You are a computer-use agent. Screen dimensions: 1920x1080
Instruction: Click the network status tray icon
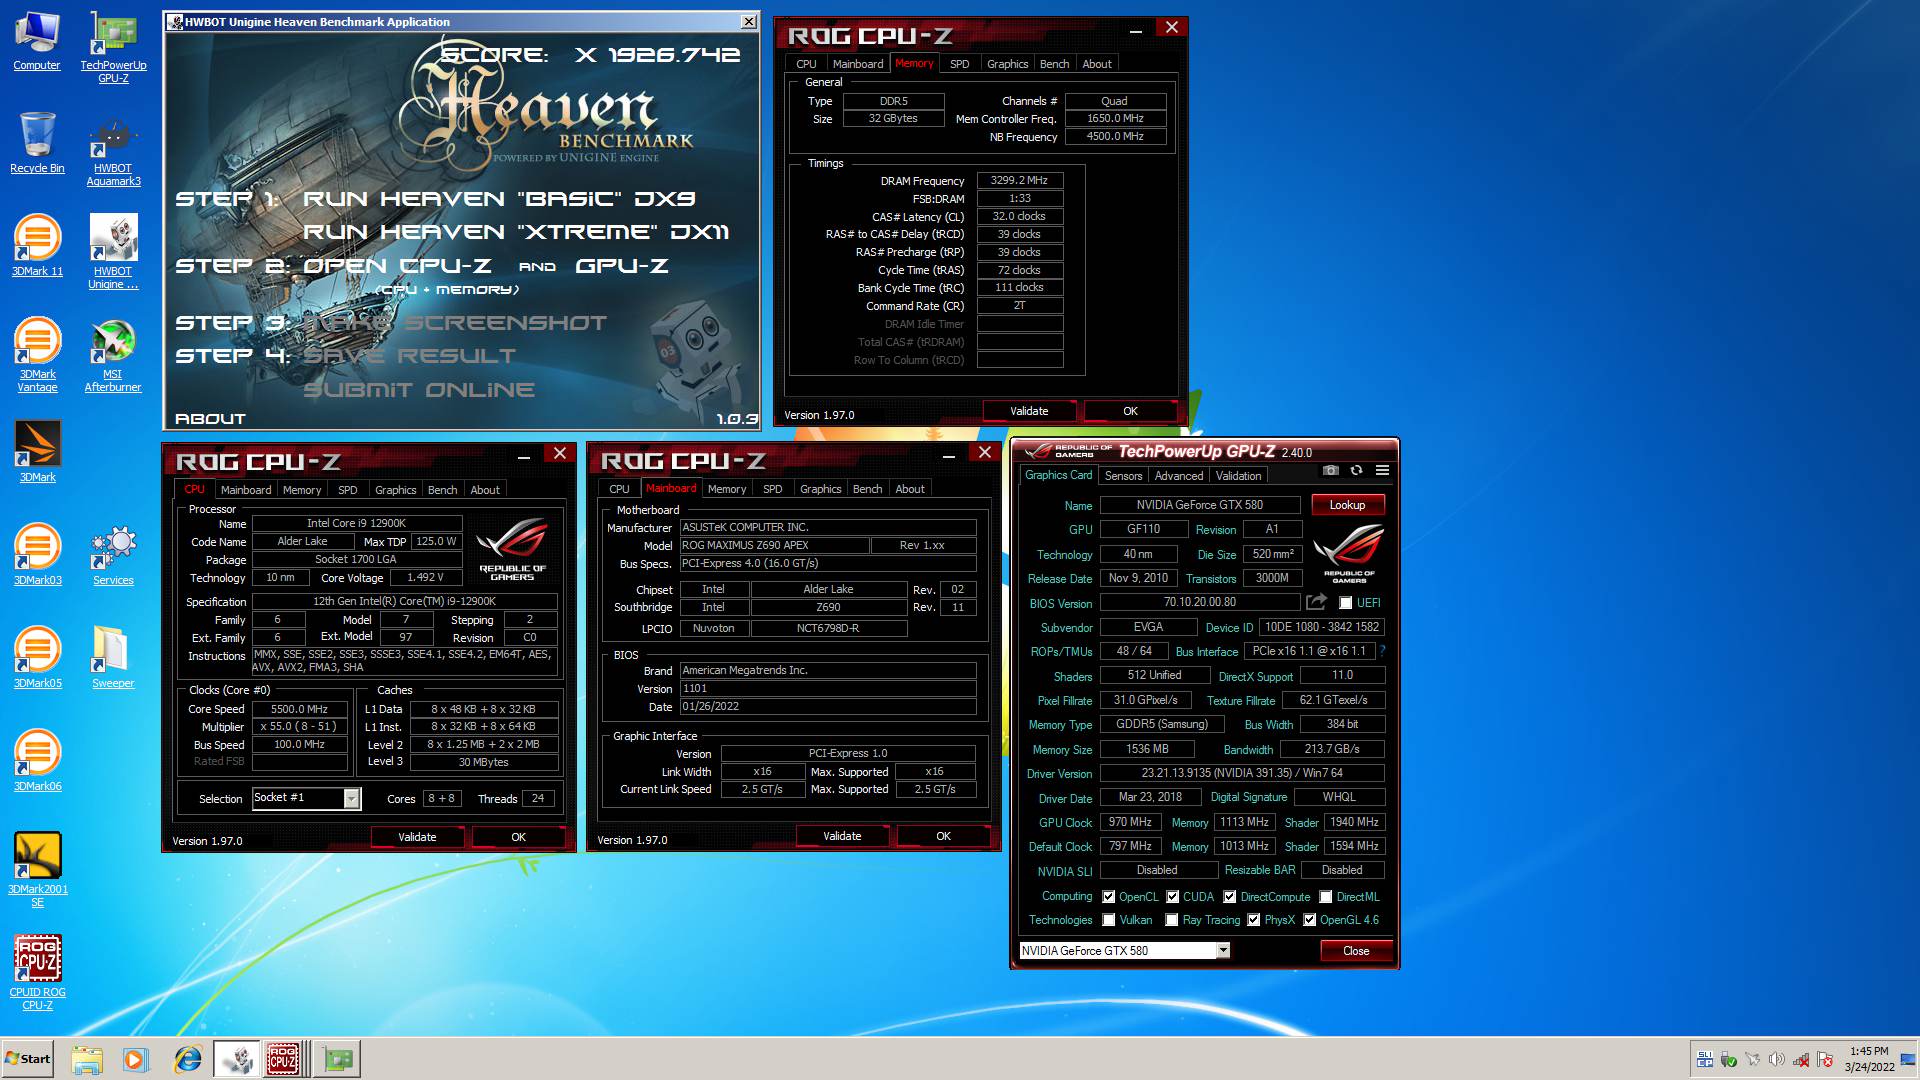click(1800, 1059)
